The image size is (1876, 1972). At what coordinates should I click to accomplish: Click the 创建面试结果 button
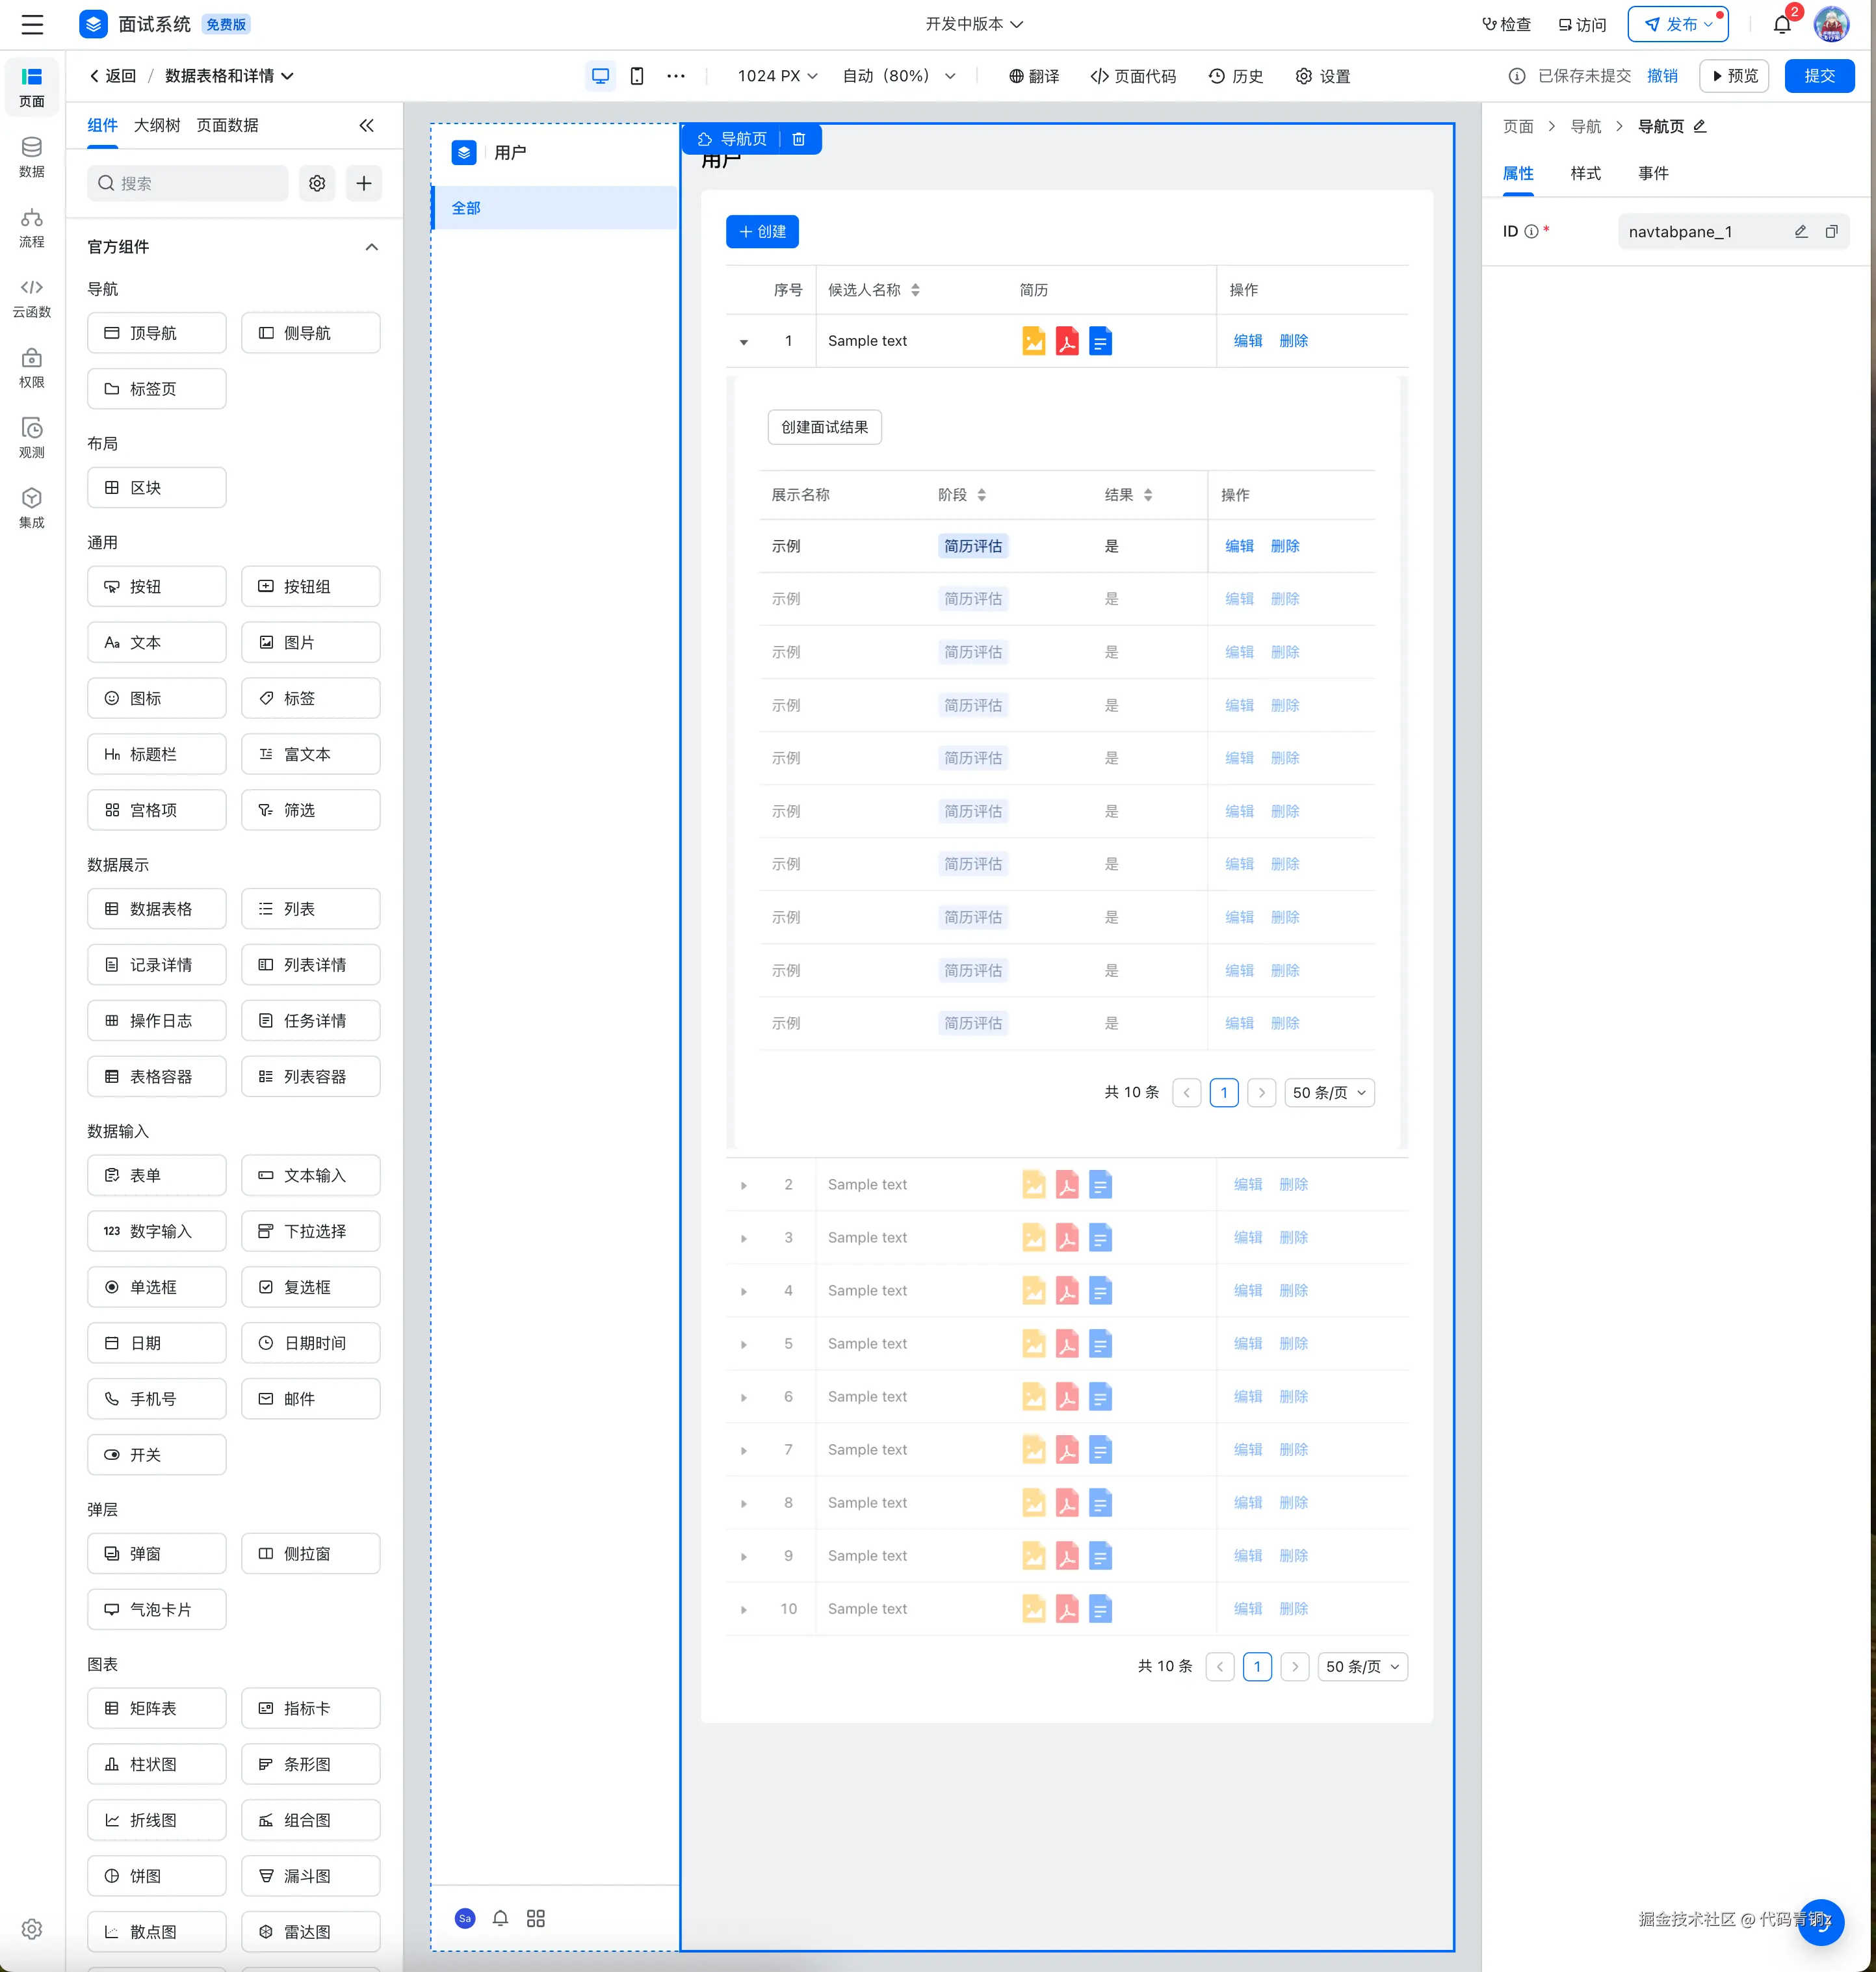click(x=824, y=427)
